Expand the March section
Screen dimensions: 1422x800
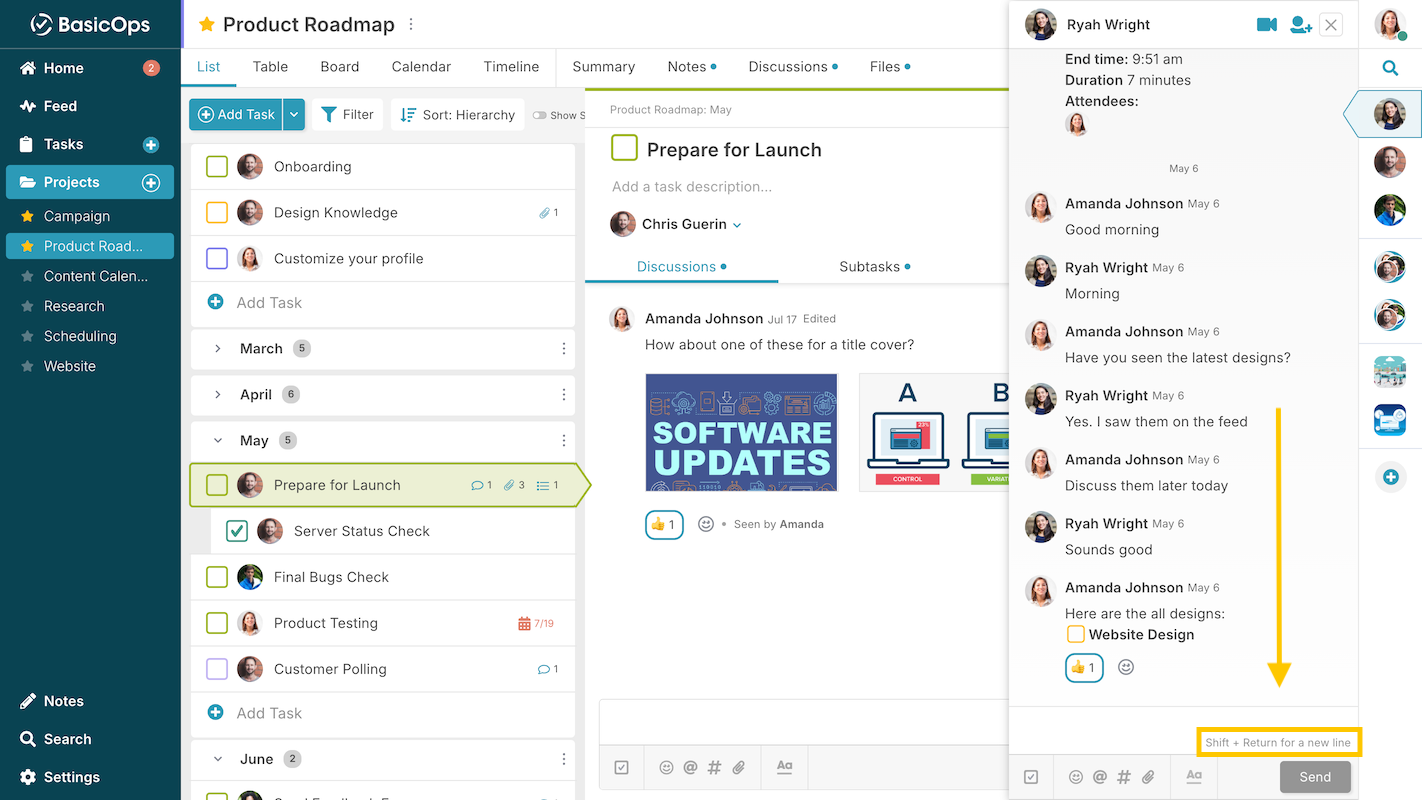click(x=218, y=349)
